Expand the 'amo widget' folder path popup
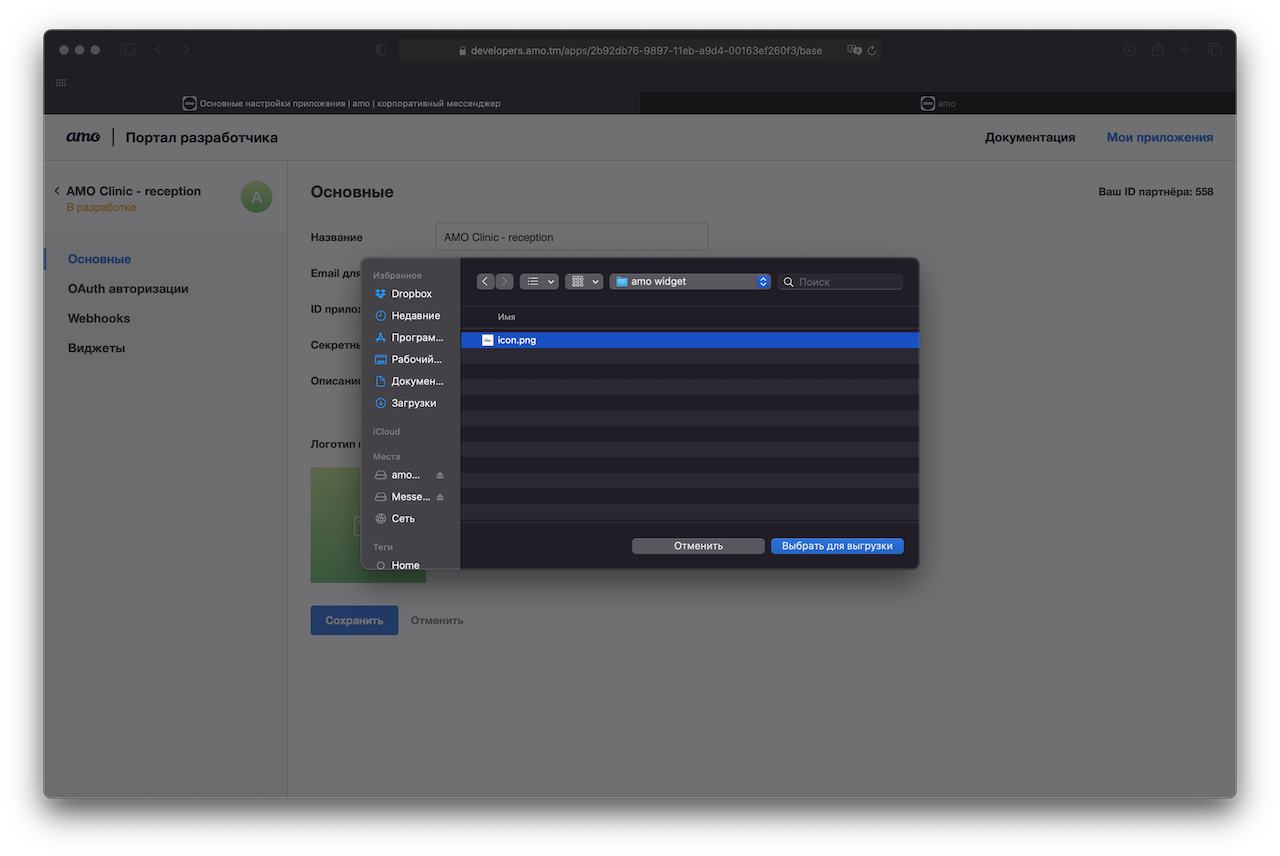This screenshot has width=1280, height=856. (690, 282)
